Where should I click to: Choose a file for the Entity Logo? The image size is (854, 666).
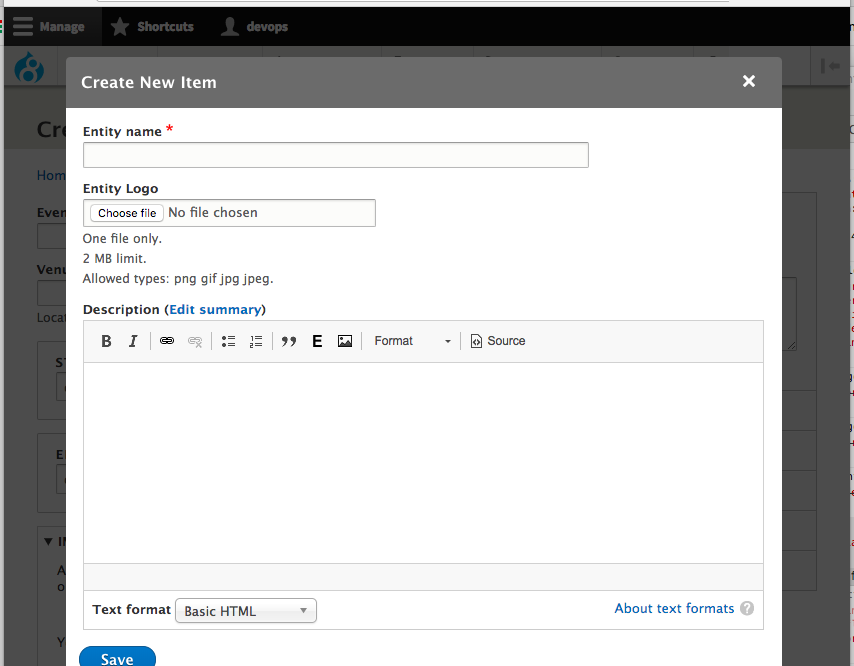pyautogui.click(x=125, y=212)
